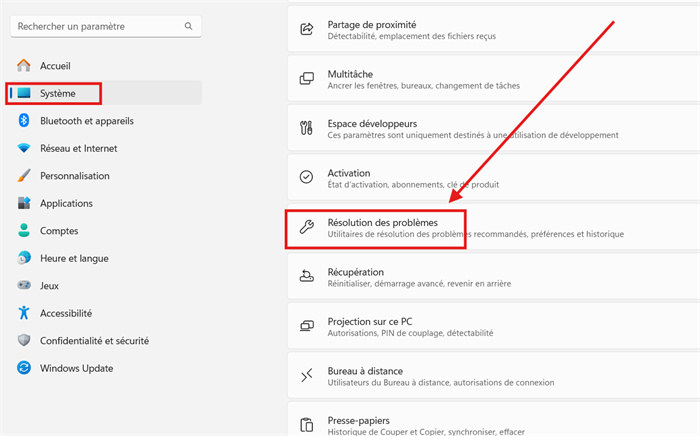Viewport: 700px width, 436px height.
Task: Open Bureau à distance settings
Action: pos(494,376)
